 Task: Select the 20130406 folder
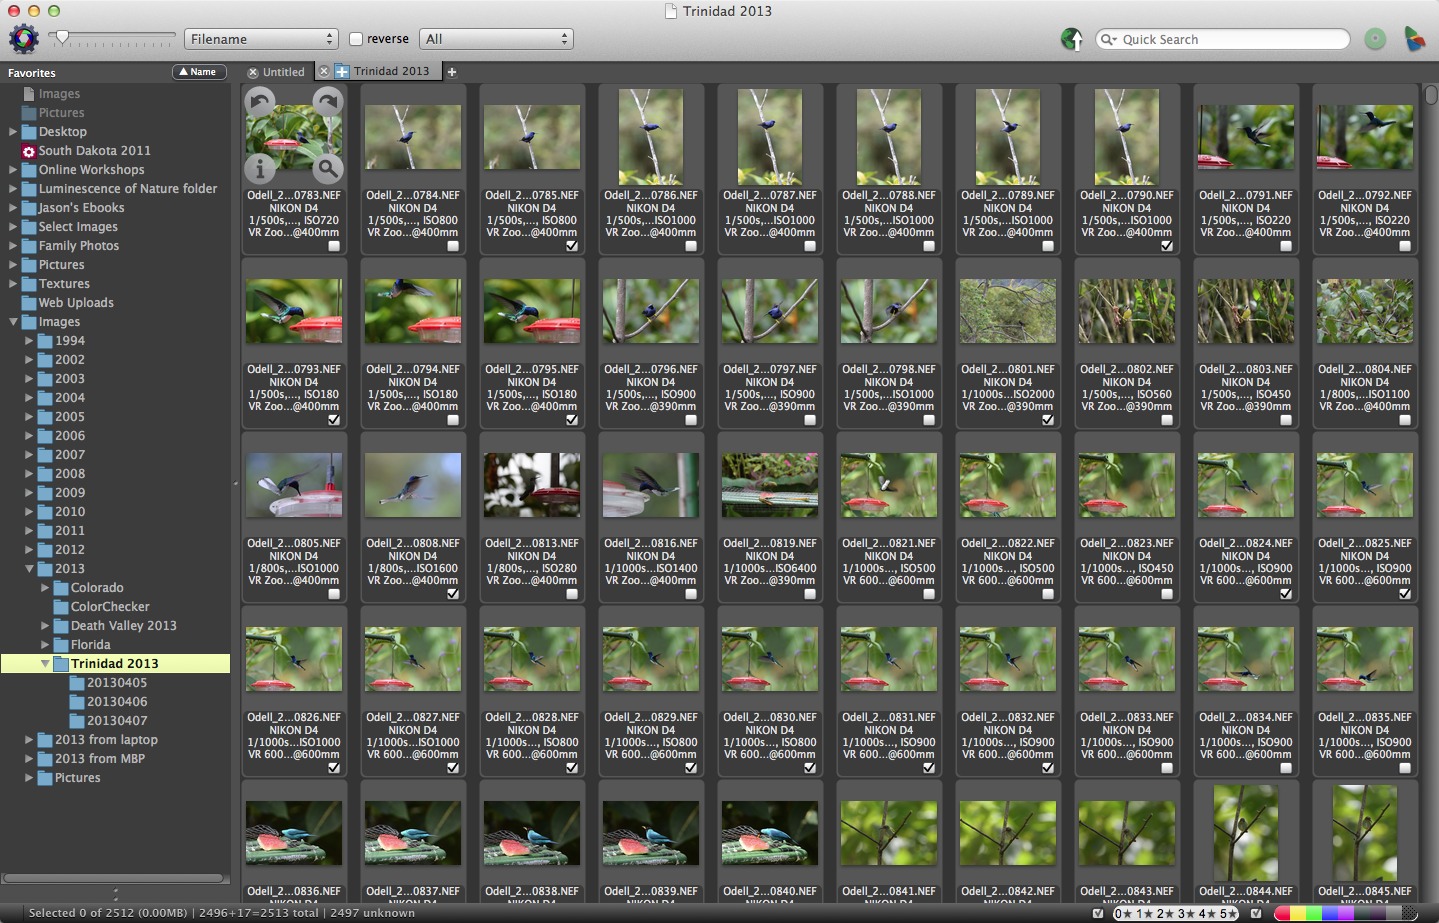coord(117,702)
